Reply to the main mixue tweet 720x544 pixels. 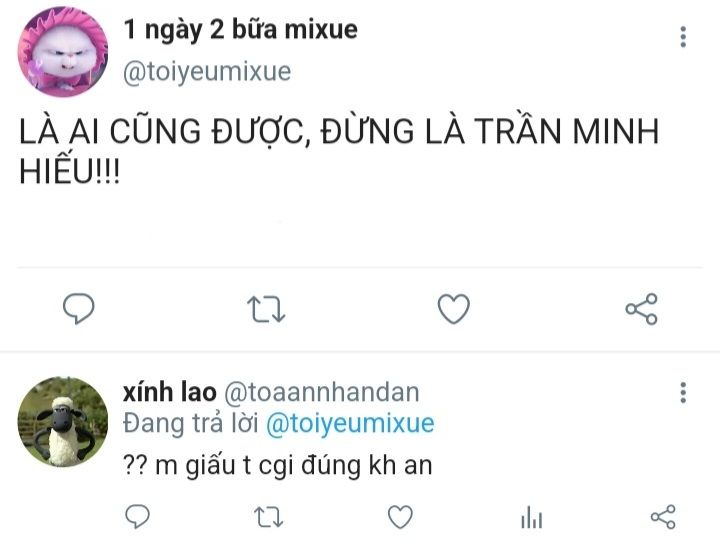point(78,310)
